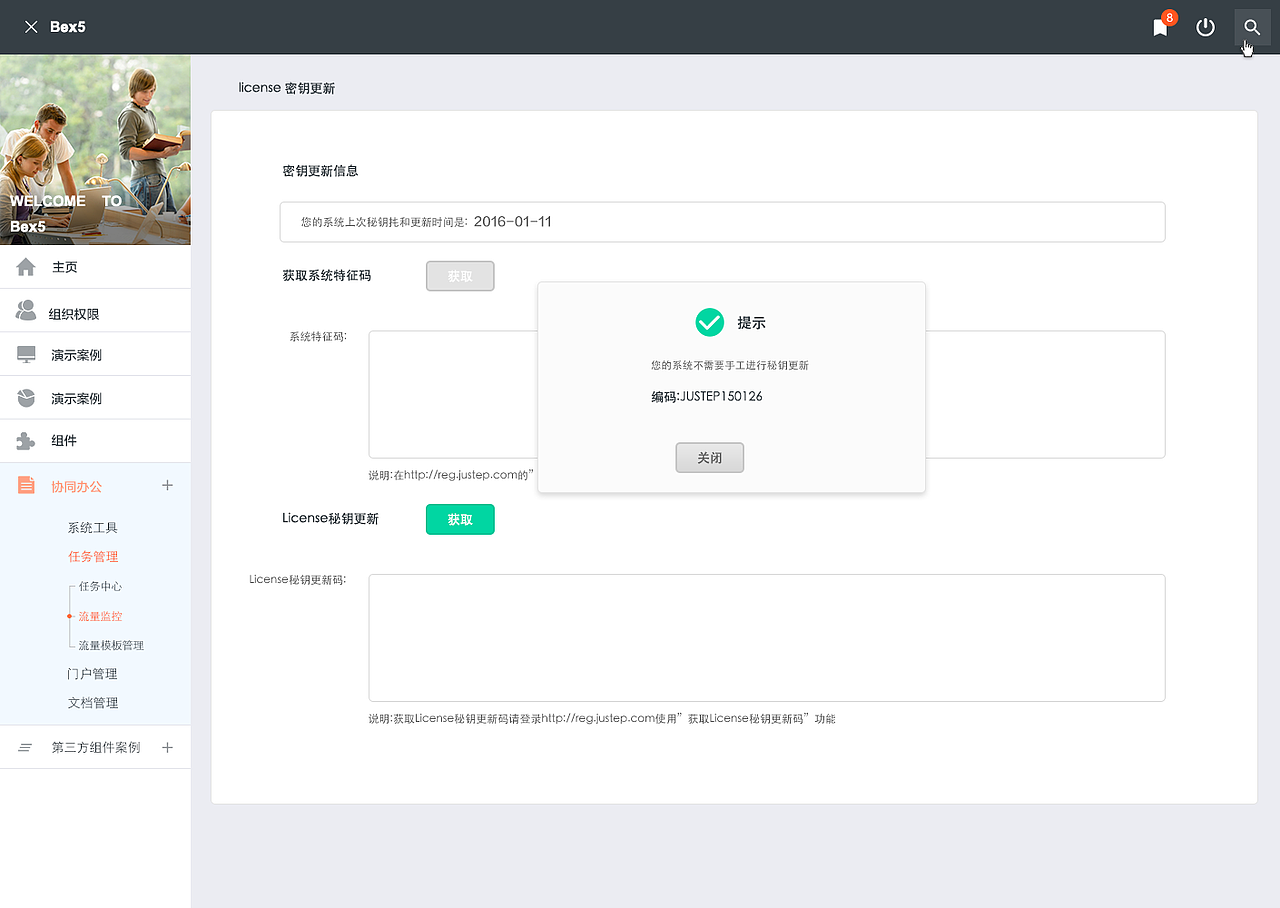
Task: Click the 系统特征码 text area
Action: point(767,394)
